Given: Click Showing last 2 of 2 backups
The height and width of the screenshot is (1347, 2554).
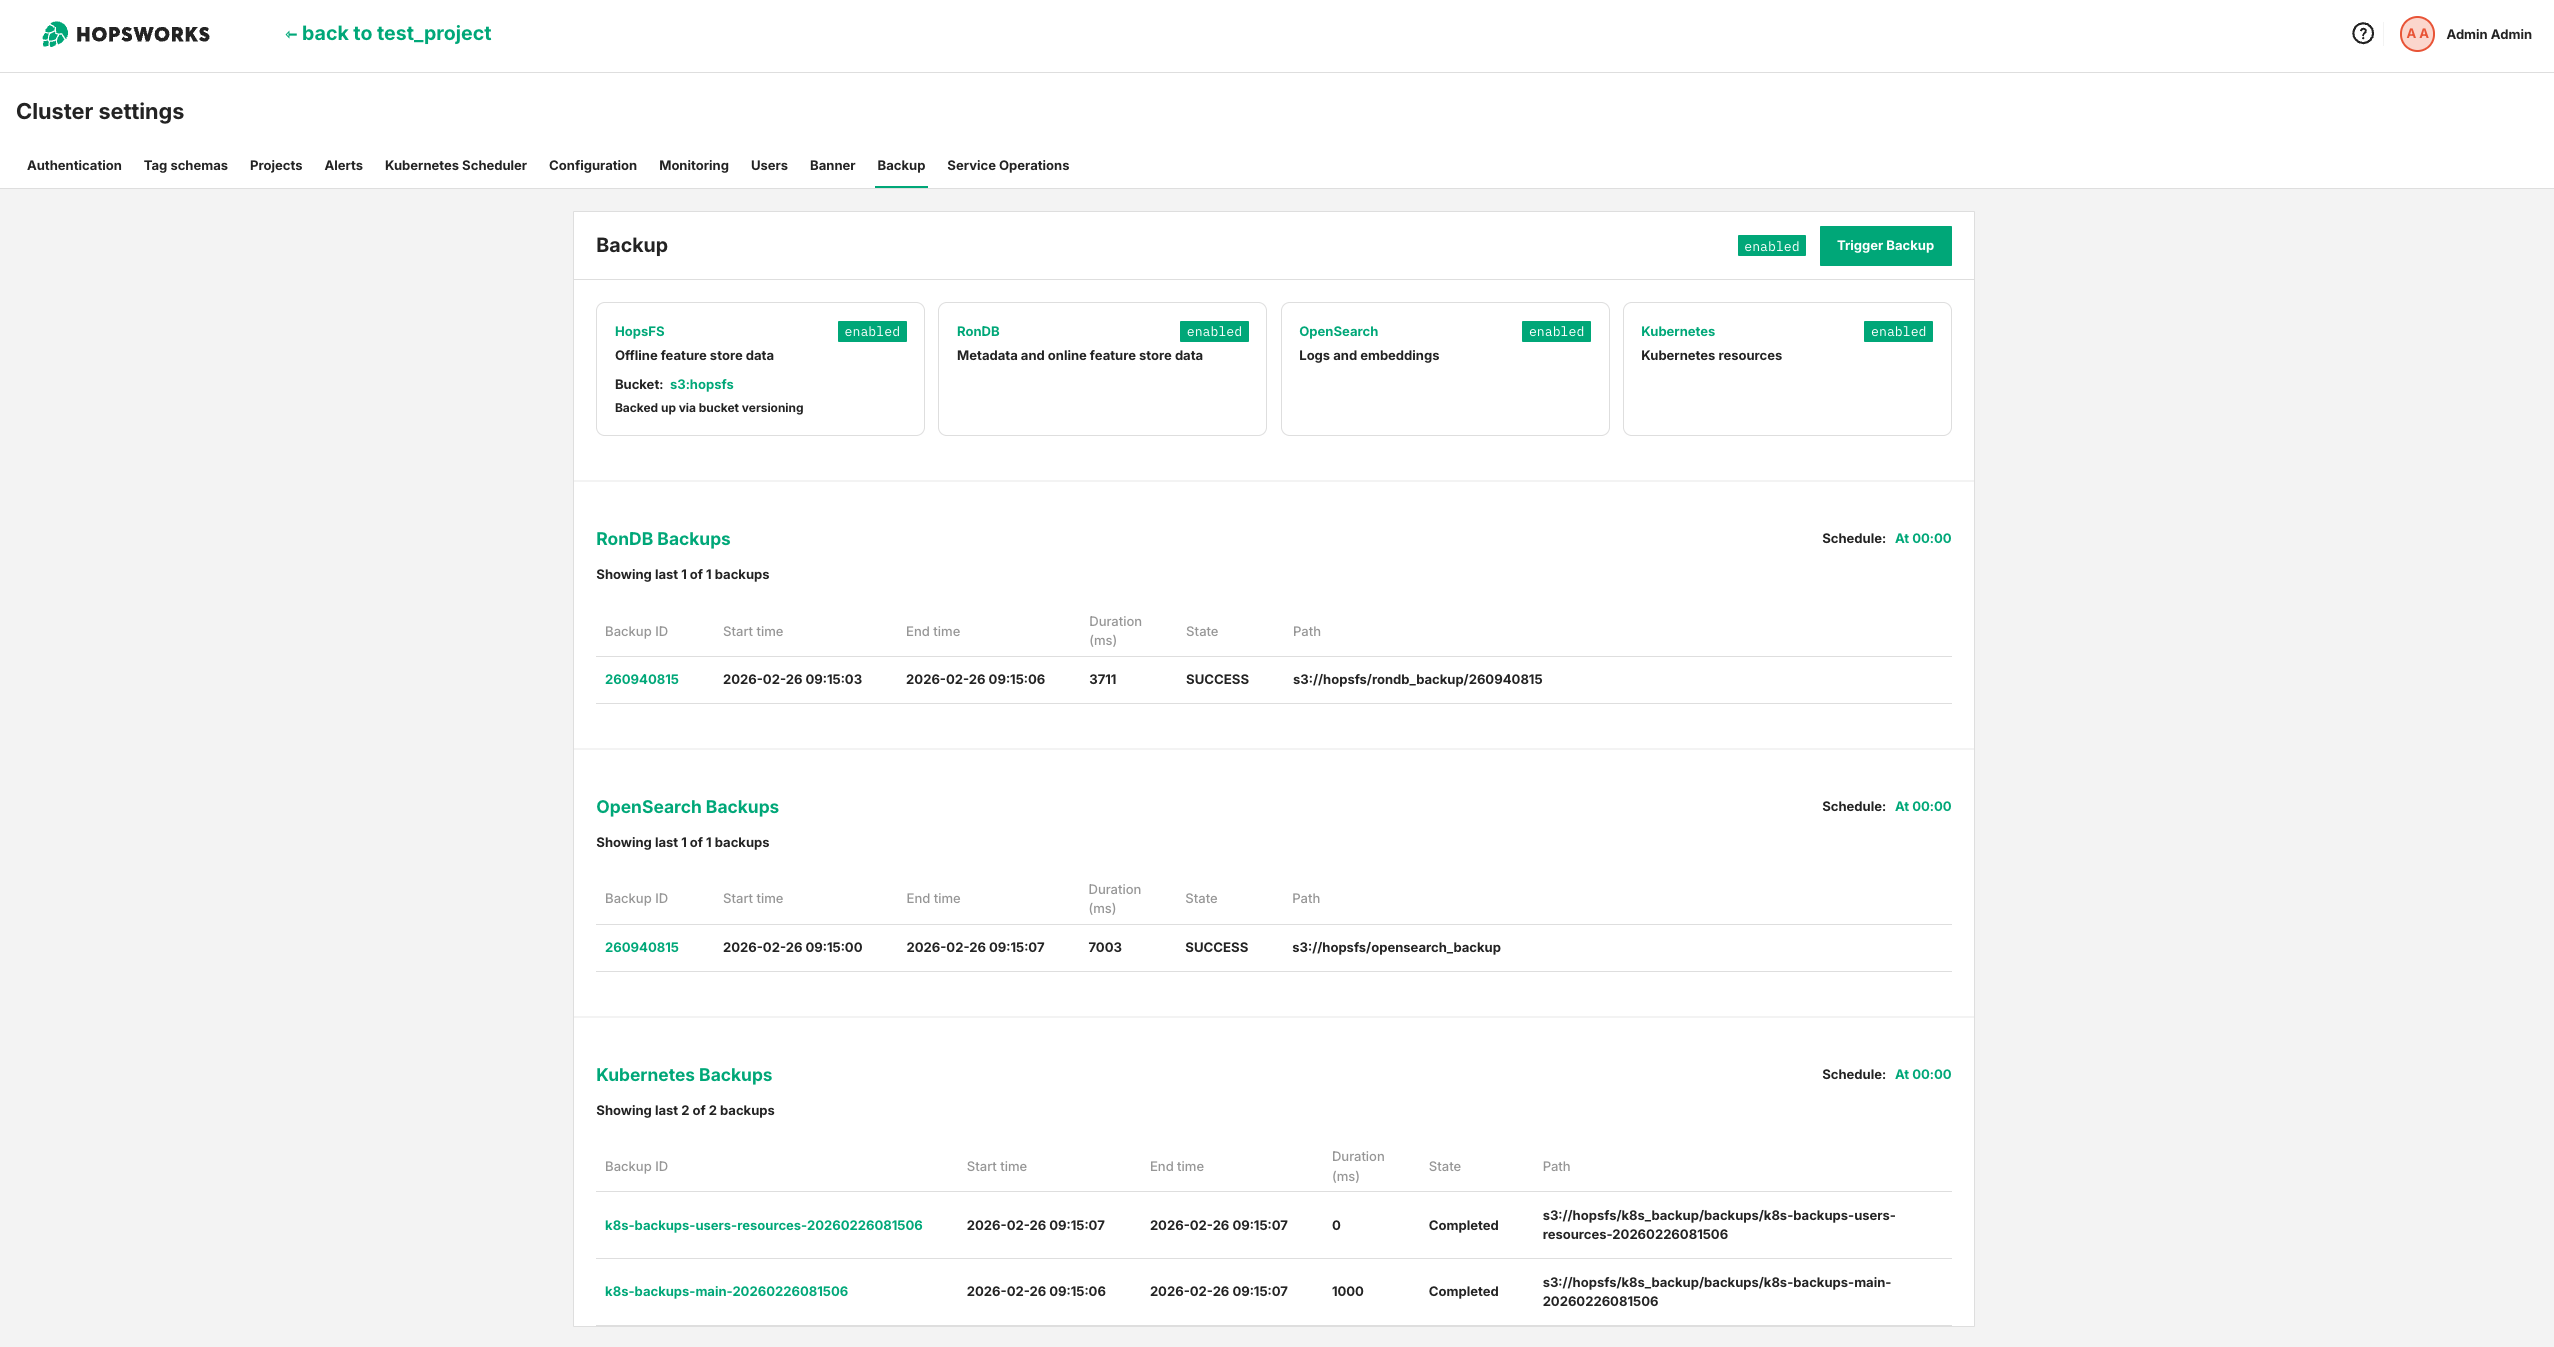Looking at the screenshot, I should [685, 1111].
